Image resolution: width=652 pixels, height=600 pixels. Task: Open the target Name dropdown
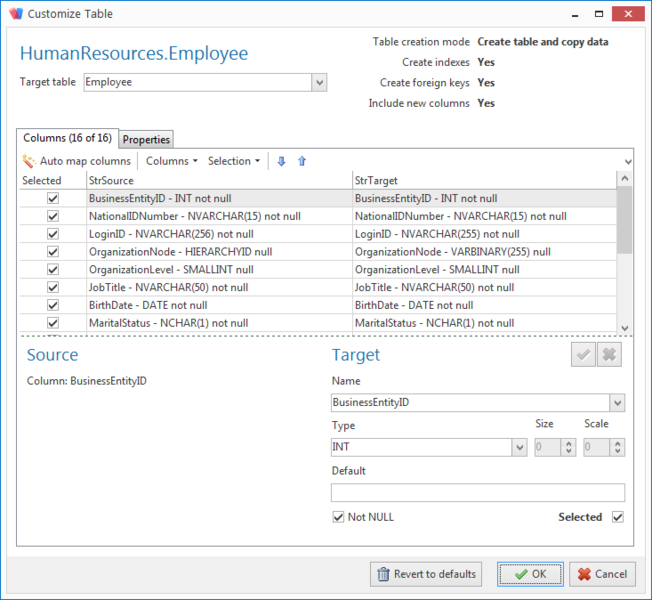click(x=617, y=402)
